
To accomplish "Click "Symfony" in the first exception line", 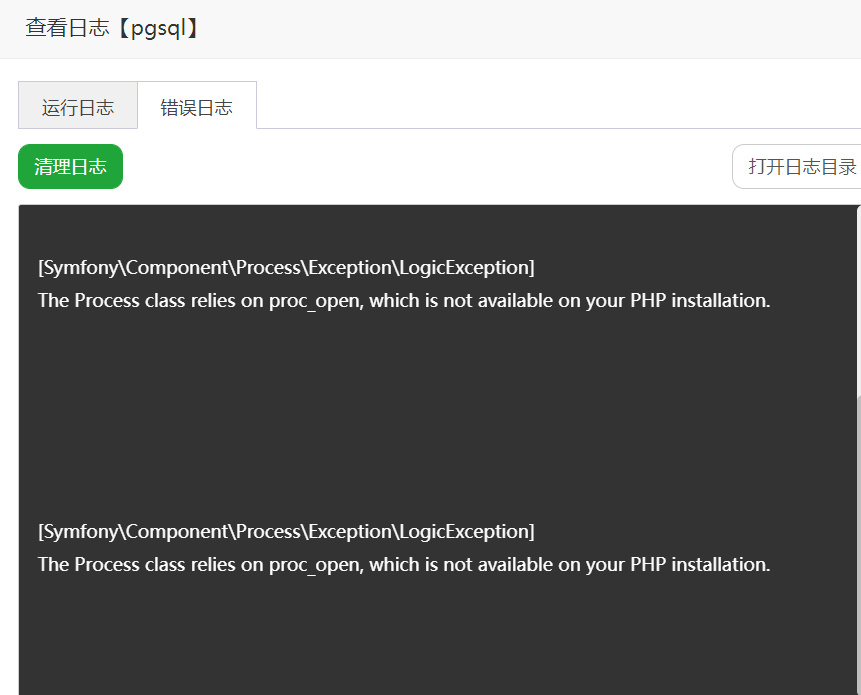I will coord(80,268).
